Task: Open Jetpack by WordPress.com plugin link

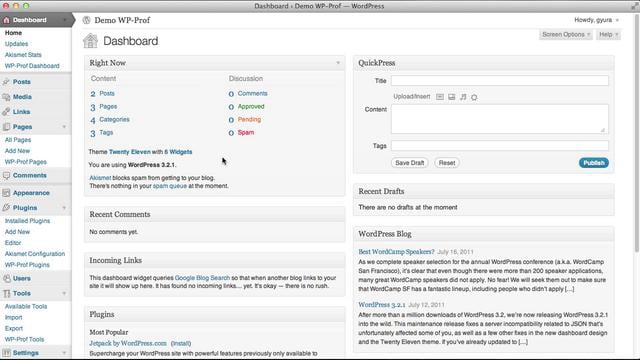Action: tap(128, 343)
